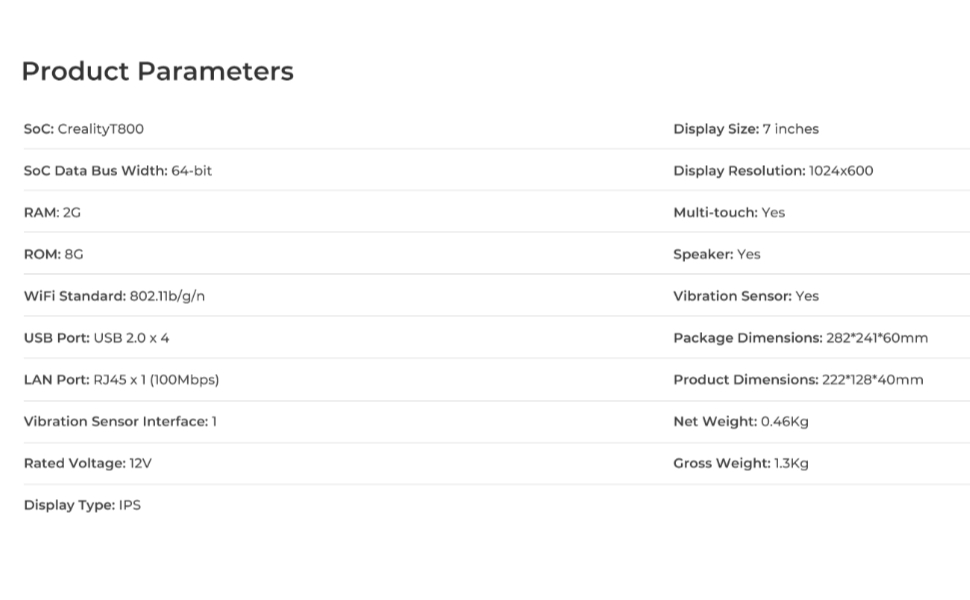Click the Package Dimensions 282*241*60mm entry
The height and width of the screenshot is (600, 970).
coord(800,339)
